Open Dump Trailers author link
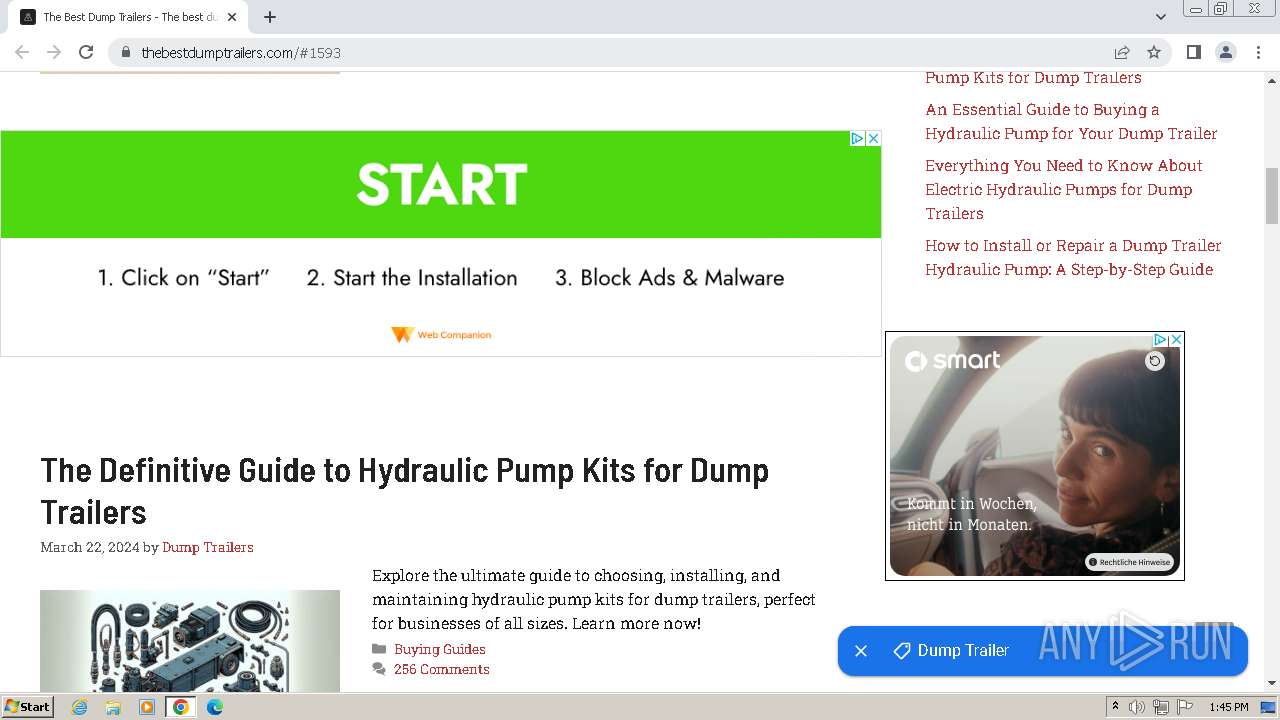Viewport: 1280px width, 720px height. tap(208, 547)
